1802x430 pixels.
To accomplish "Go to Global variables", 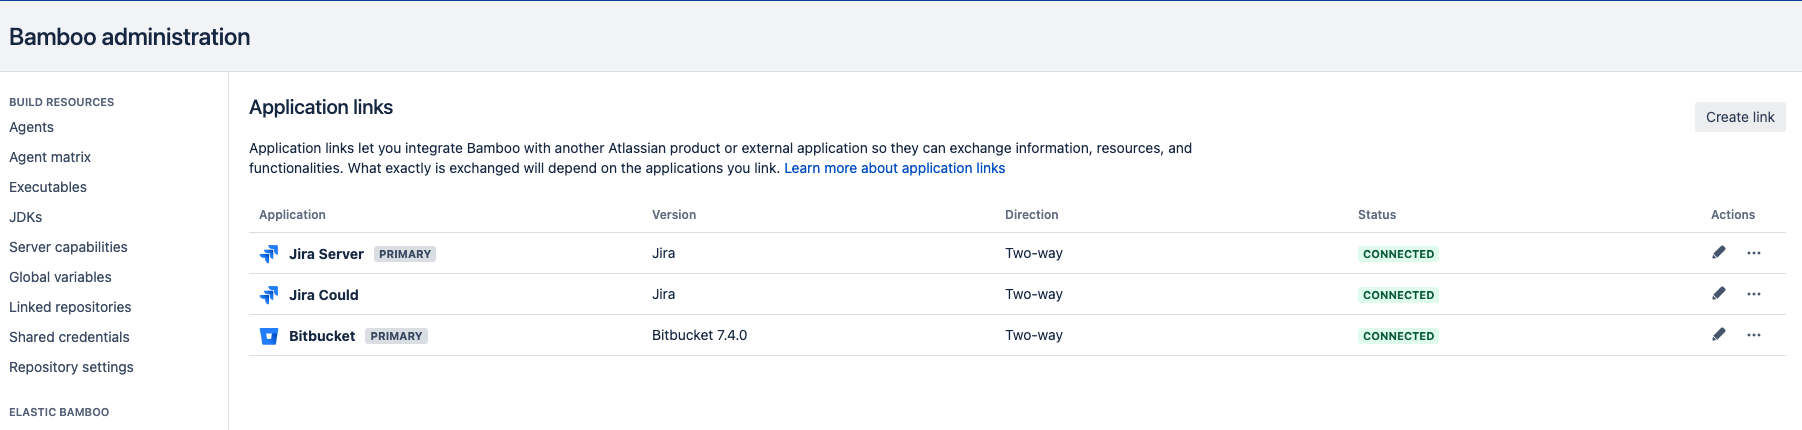I will click(x=60, y=277).
